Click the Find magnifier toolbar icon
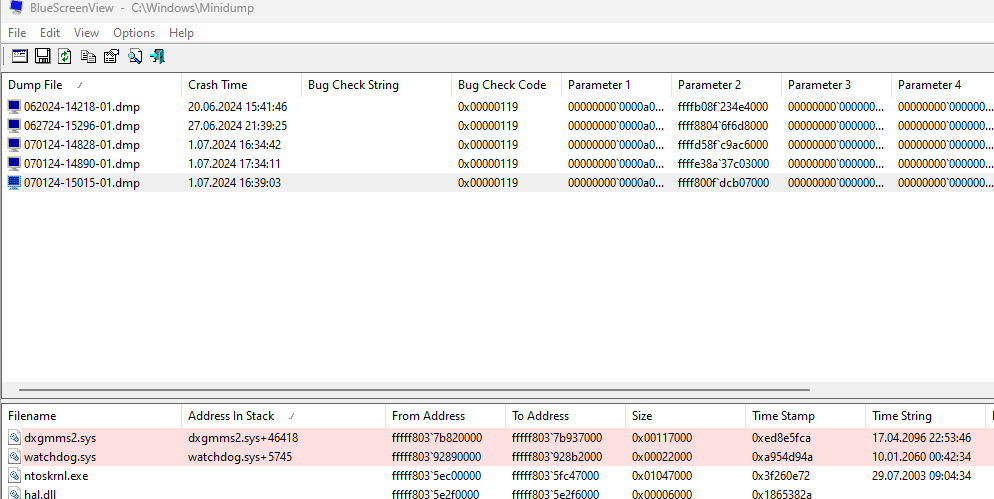The image size is (994, 499). tap(134, 57)
